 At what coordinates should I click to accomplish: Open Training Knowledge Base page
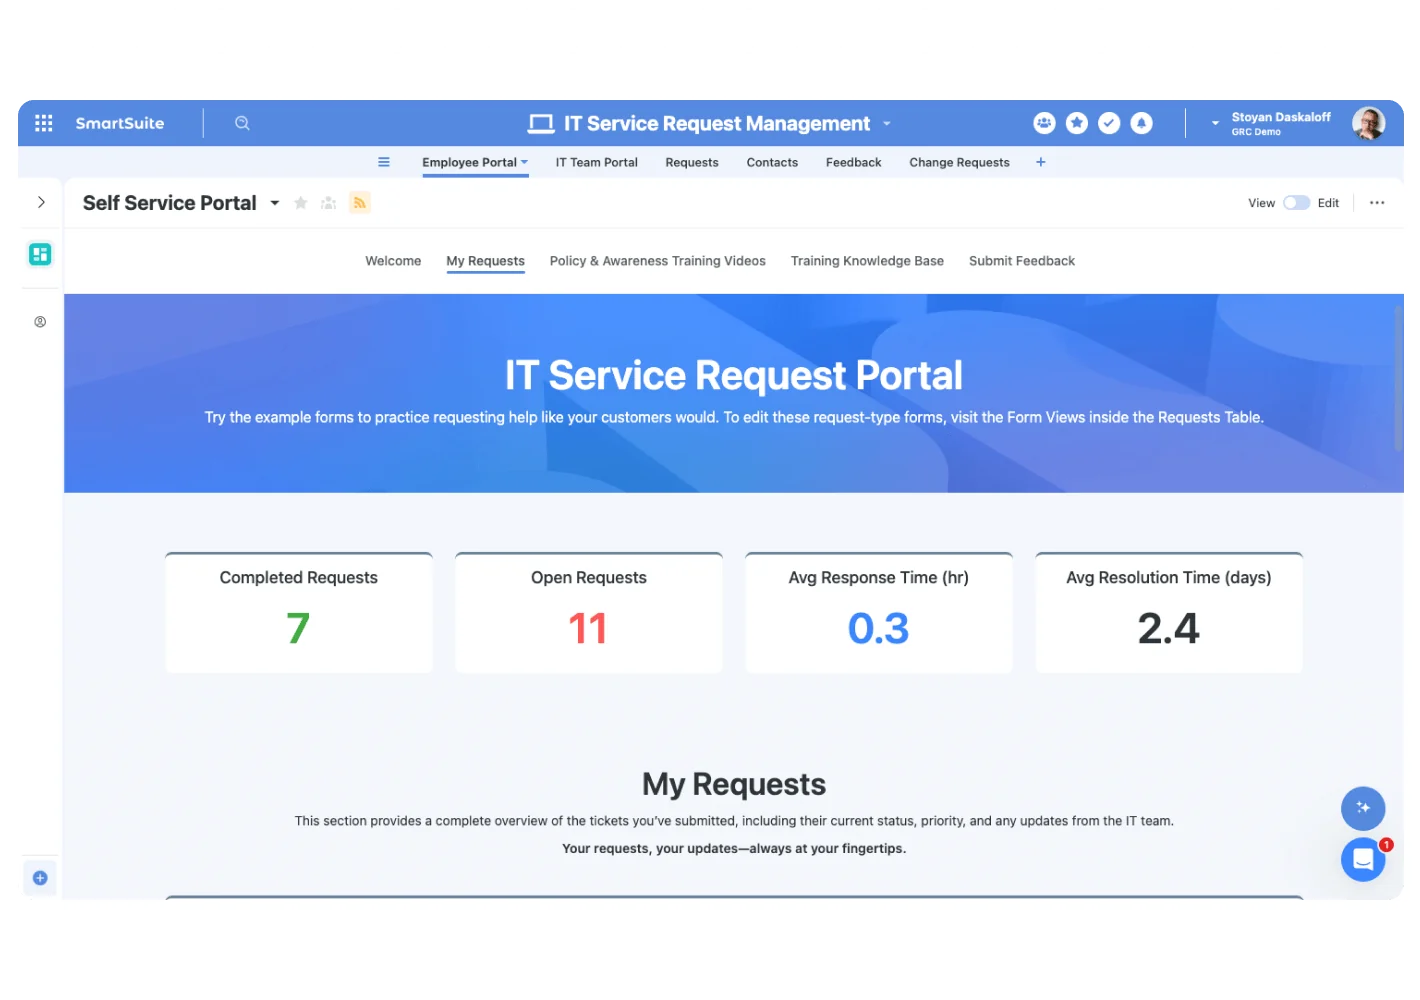pyautogui.click(x=867, y=261)
